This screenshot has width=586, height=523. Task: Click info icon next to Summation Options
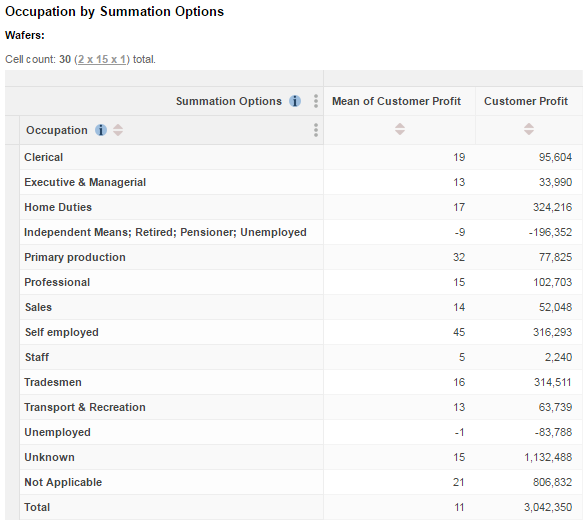click(295, 101)
